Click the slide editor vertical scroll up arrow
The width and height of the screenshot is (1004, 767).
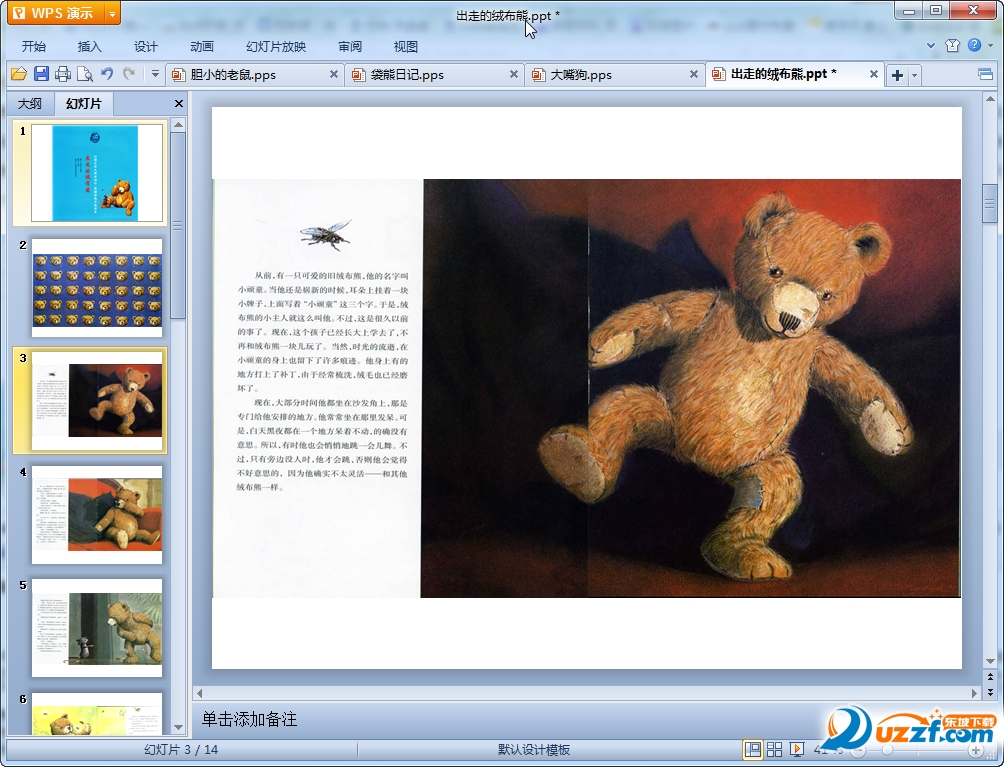tap(990, 99)
